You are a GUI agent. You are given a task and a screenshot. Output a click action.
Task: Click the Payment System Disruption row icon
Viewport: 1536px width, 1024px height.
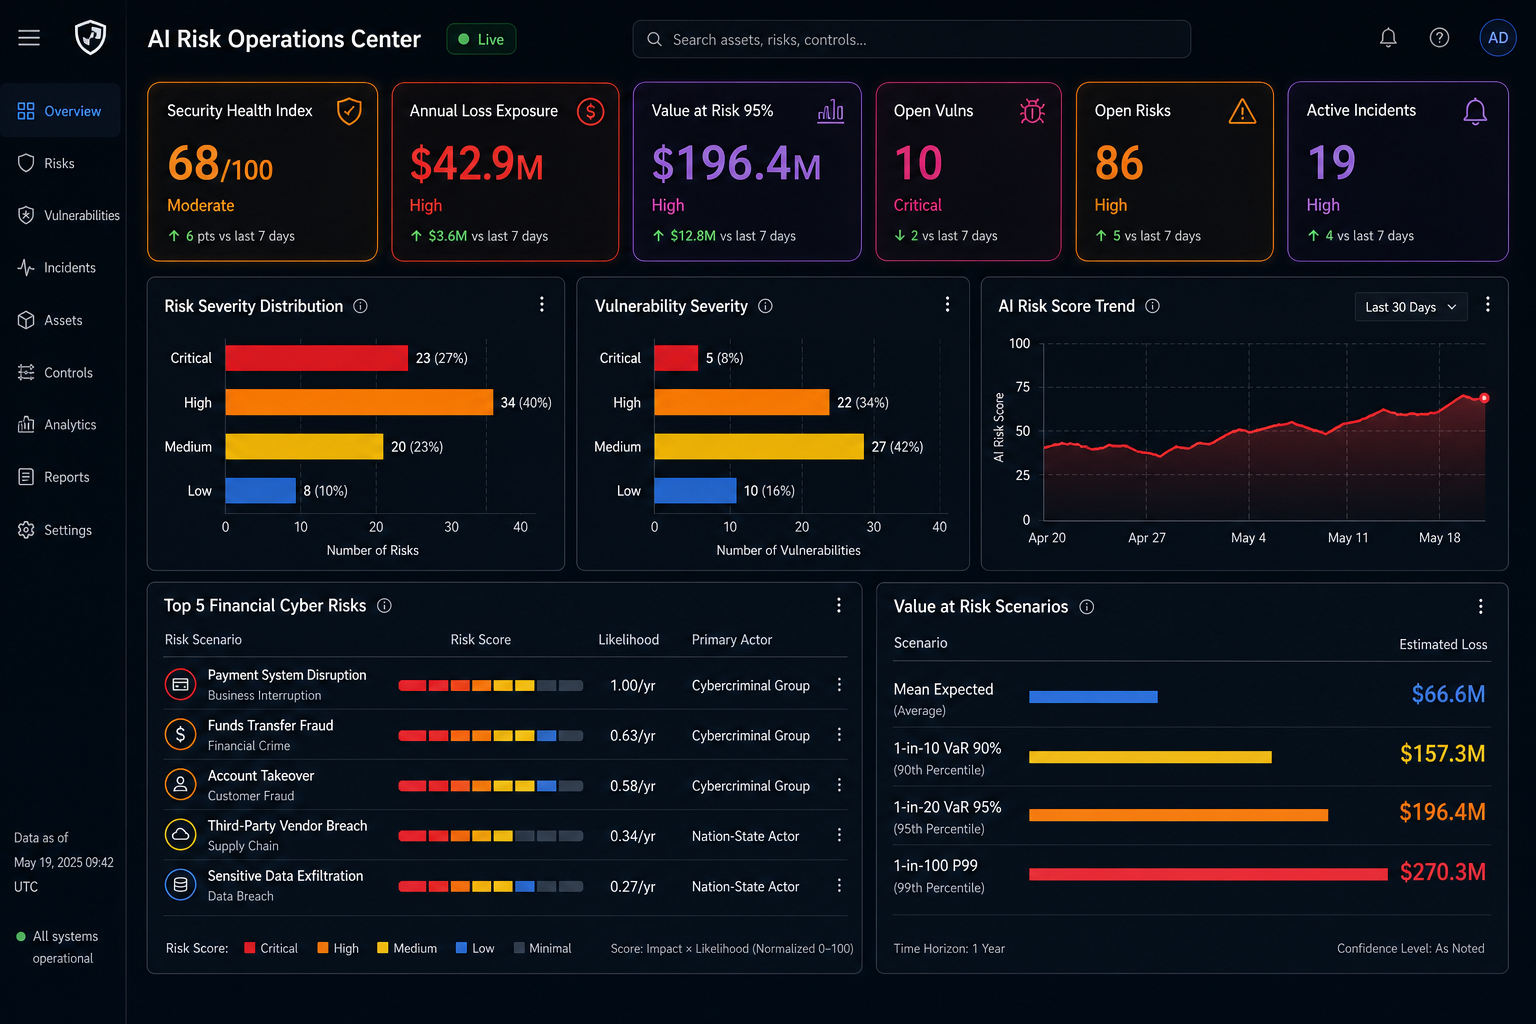click(x=180, y=685)
